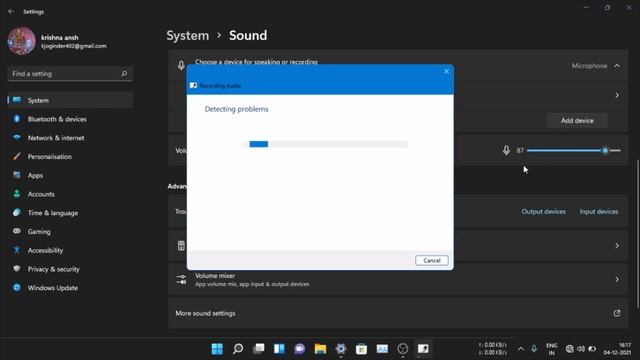Image resolution: width=640 pixels, height=360 pixels.
Task: Mute the microphone via volume icon
Action: coord(506,151)
